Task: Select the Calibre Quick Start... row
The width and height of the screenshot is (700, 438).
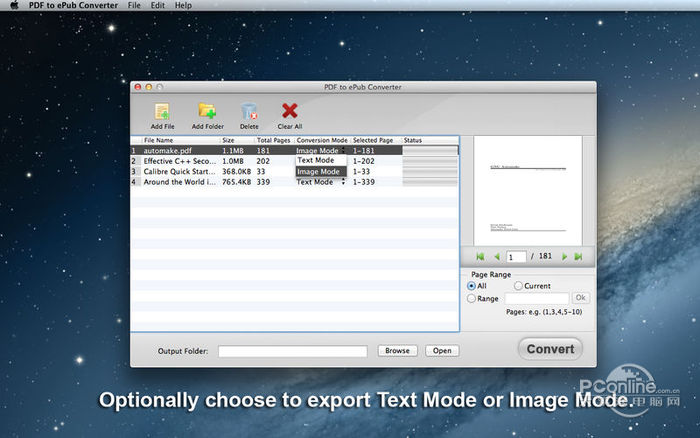Action: point(294,171)
